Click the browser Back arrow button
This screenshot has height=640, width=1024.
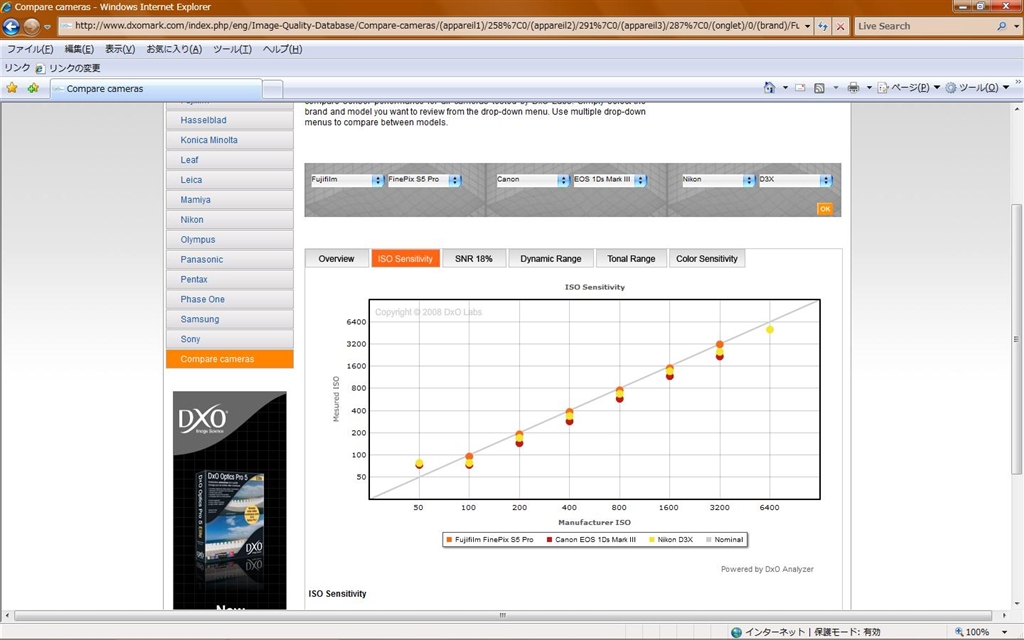click(x=11, y=26)
